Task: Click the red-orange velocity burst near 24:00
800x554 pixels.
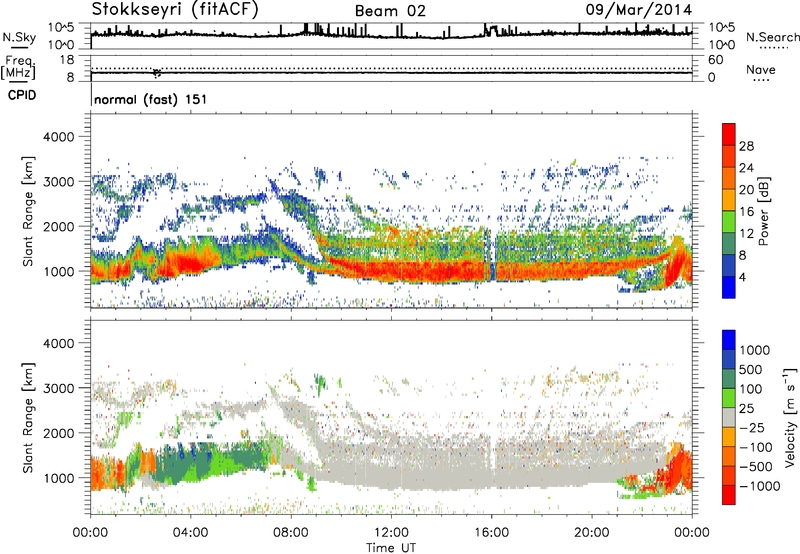Action: point(681,469)
